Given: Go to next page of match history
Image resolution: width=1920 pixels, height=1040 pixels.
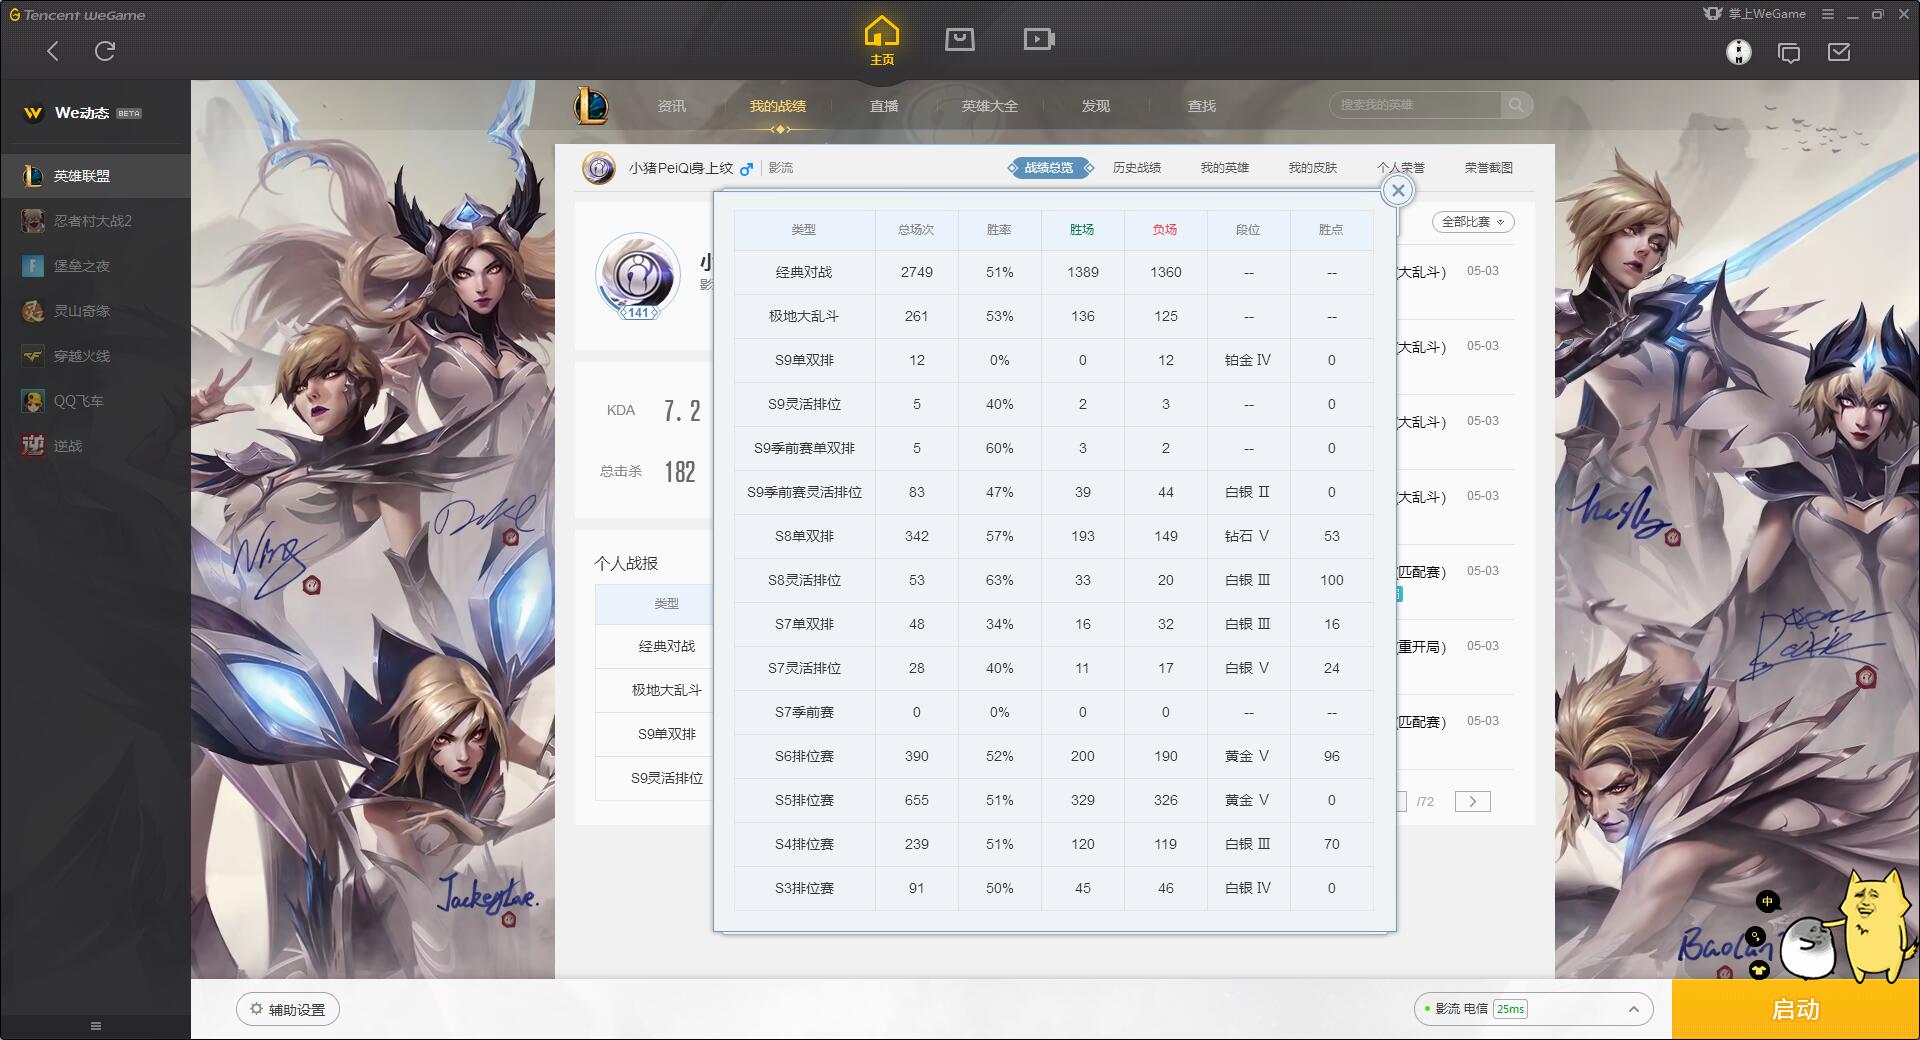Looking at the screenshot, I should pos(1473,801).
